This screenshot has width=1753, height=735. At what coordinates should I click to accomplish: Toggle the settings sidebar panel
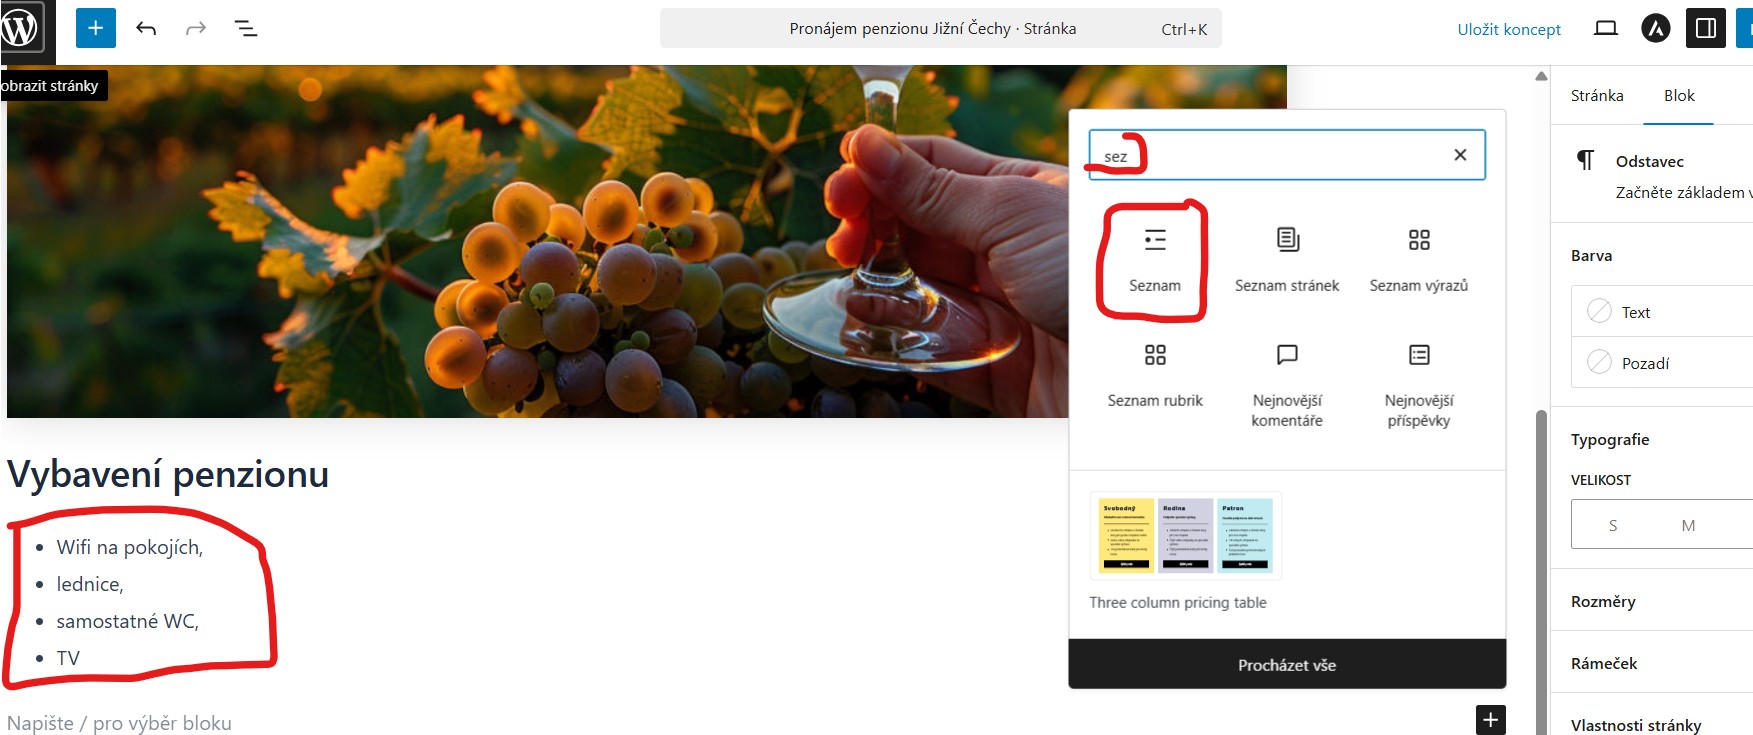1706,28
